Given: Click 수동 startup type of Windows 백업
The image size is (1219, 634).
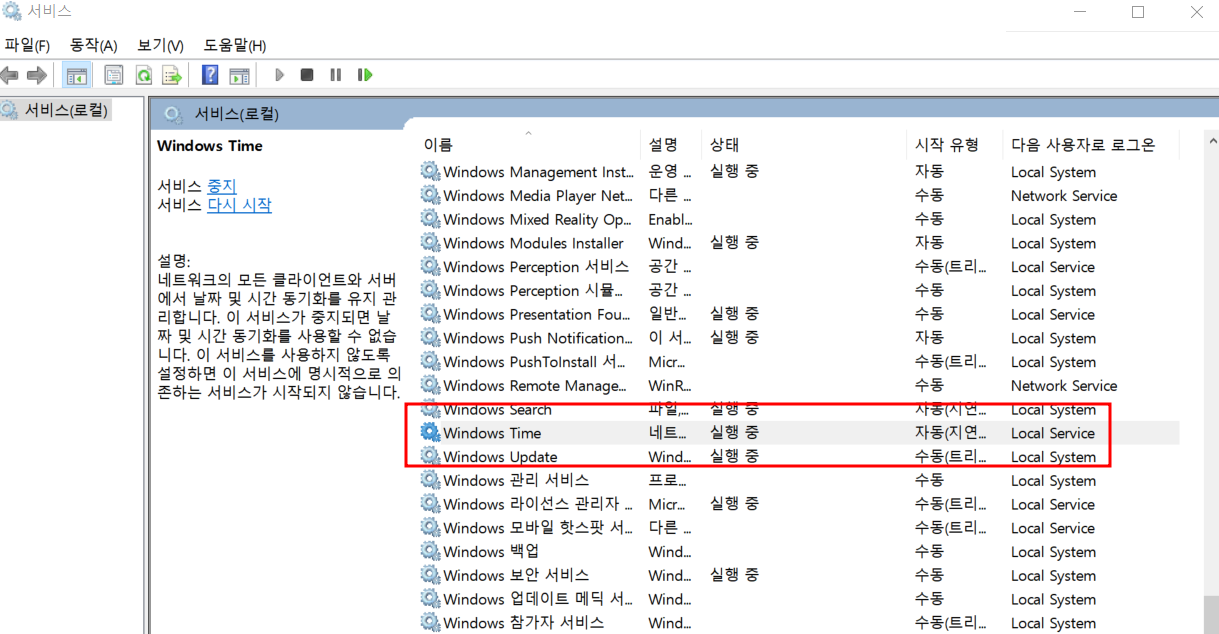Looking at the screenshot, I should (x=929, y=552).
